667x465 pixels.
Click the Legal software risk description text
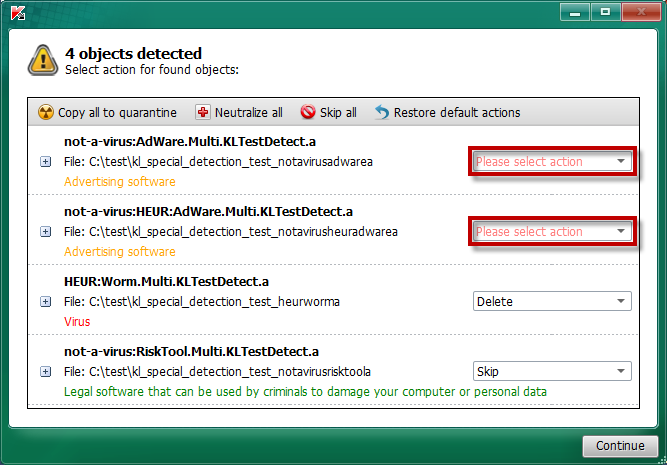pos(305,392)
